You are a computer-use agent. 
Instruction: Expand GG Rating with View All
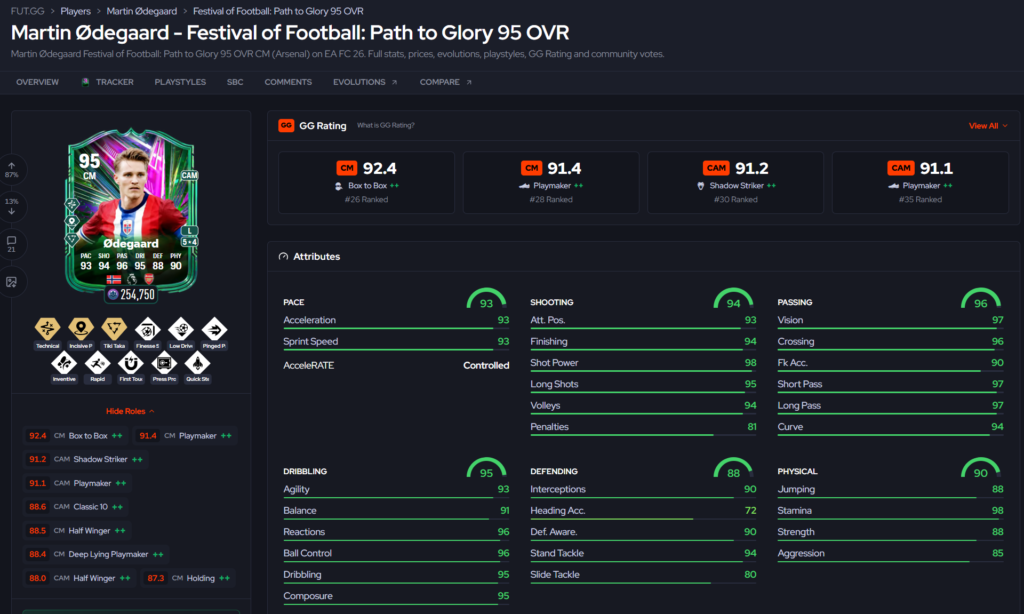(x=987, y=125)
